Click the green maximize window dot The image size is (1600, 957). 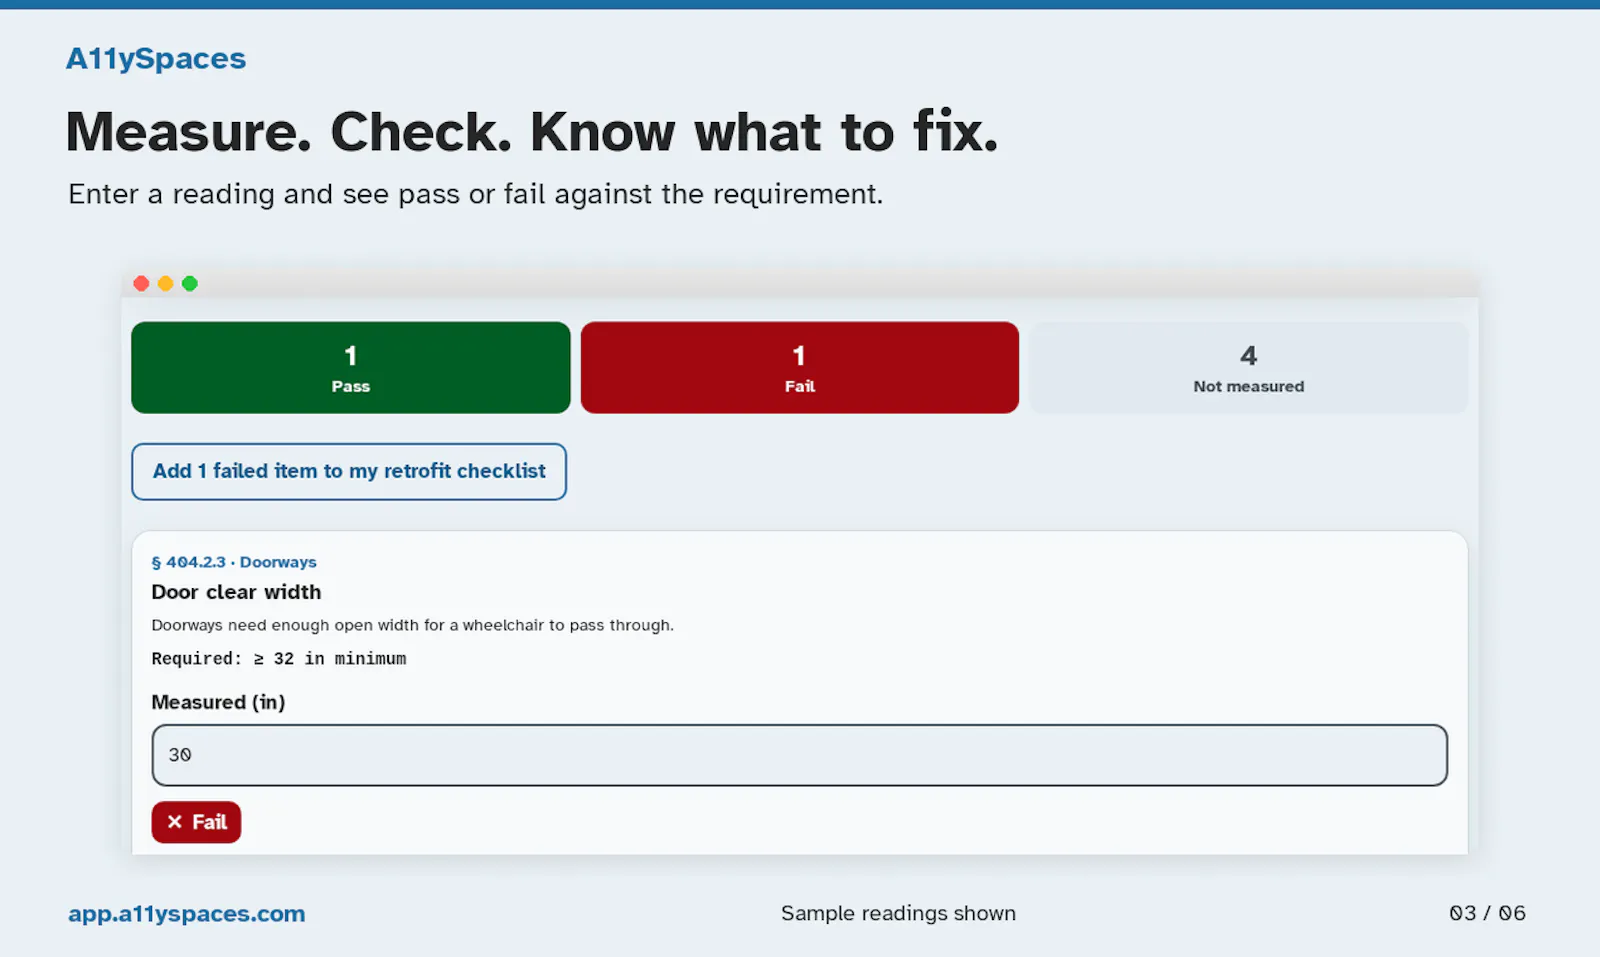pyautogui.click(x=189, y=284)
